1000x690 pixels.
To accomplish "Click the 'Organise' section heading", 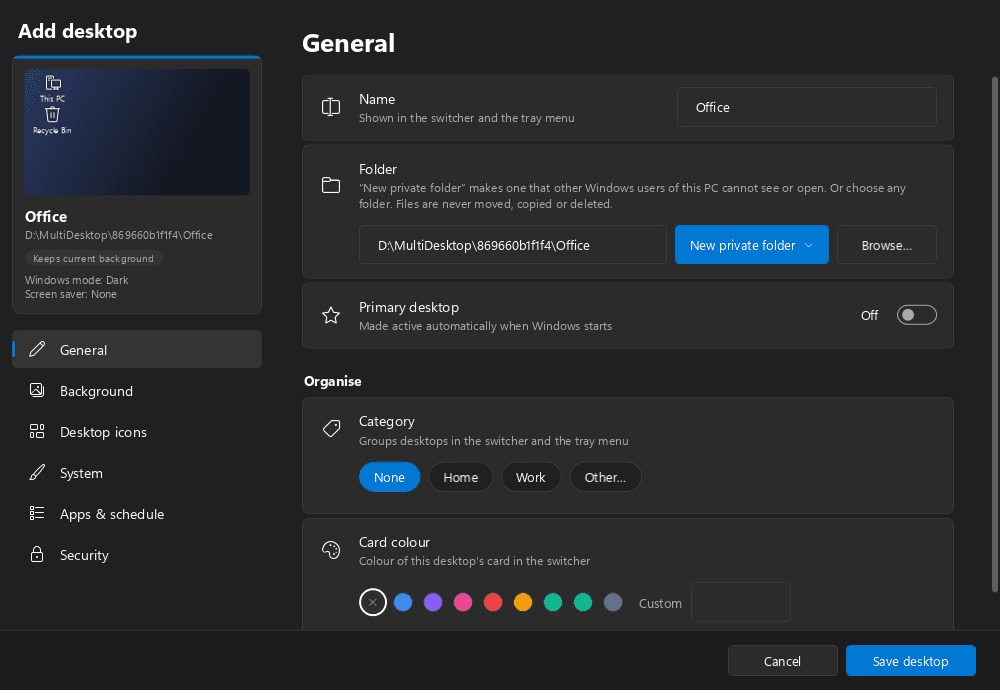I will [333, 381].
